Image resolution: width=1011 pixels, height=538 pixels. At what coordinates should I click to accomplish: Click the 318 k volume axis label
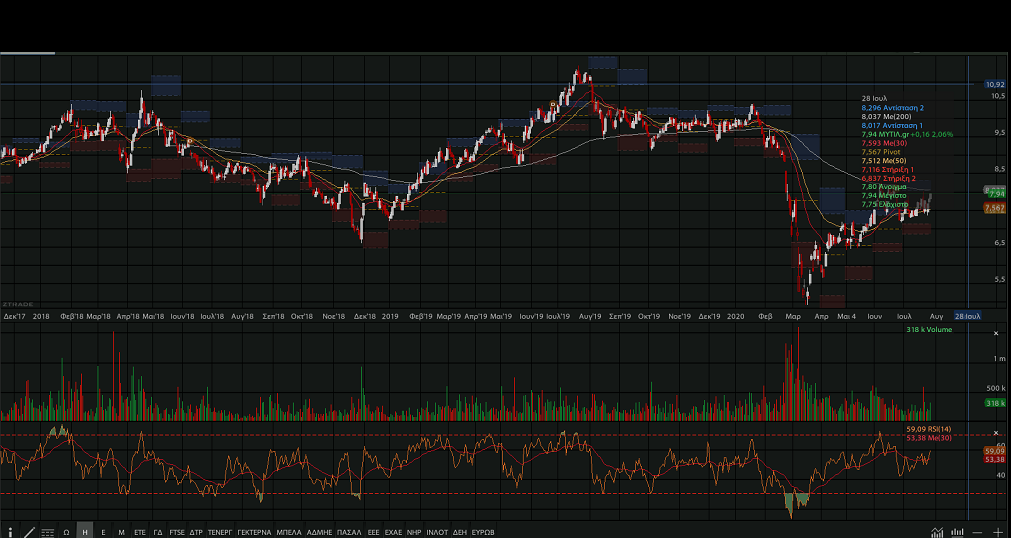click(994, 402)
